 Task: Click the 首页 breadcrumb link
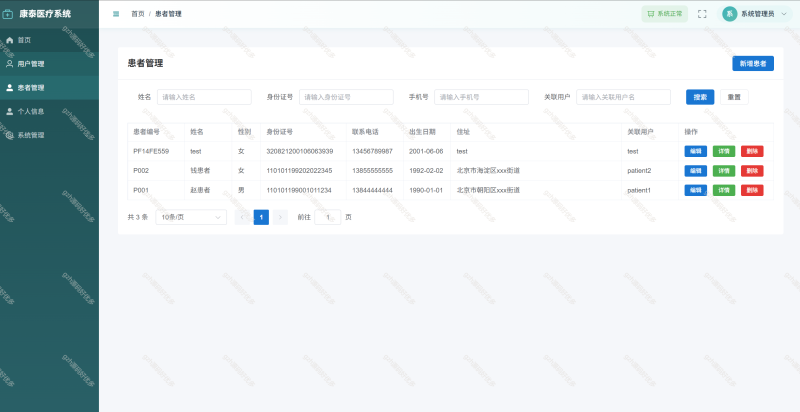pos(138,14)
